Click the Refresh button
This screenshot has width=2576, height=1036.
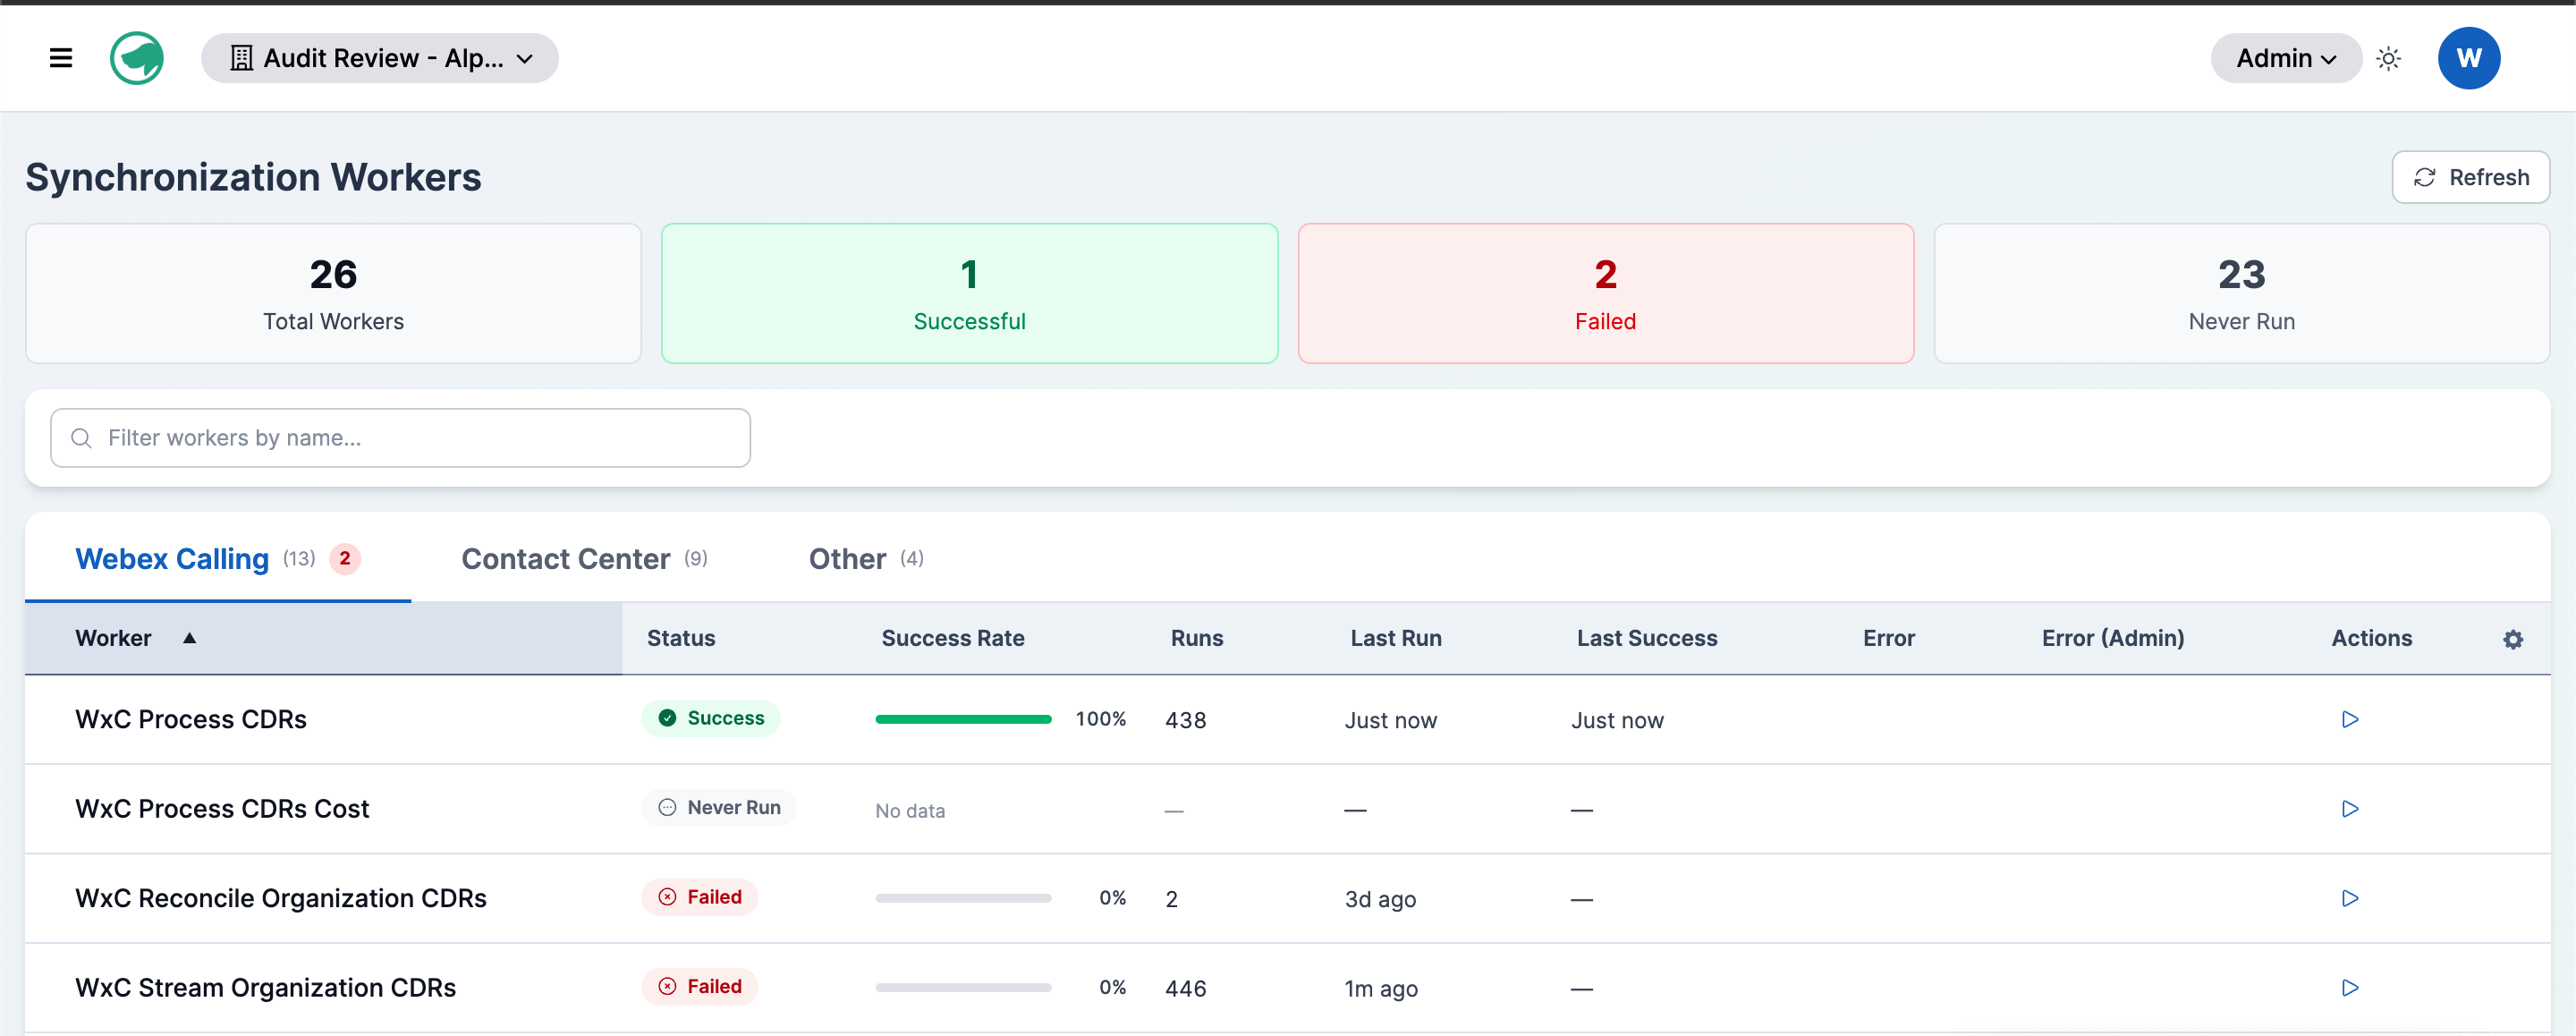coord(2470,177)
